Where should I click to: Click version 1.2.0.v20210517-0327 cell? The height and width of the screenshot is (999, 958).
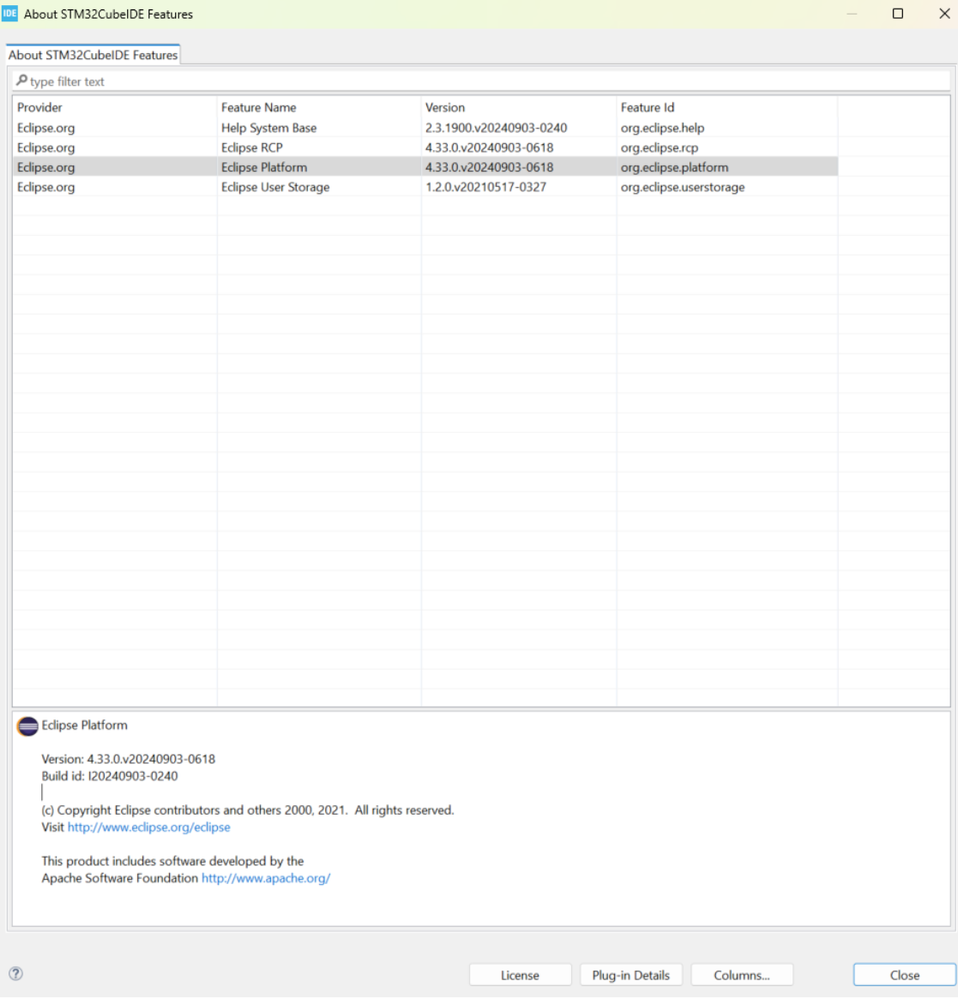485,187
